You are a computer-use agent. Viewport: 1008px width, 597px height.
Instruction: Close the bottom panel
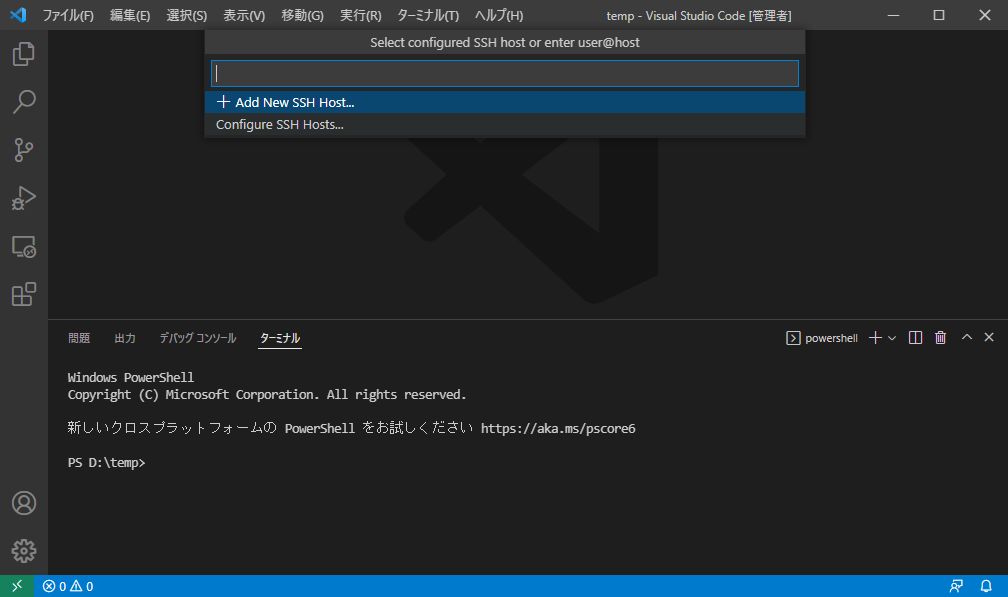coord(989,337)
